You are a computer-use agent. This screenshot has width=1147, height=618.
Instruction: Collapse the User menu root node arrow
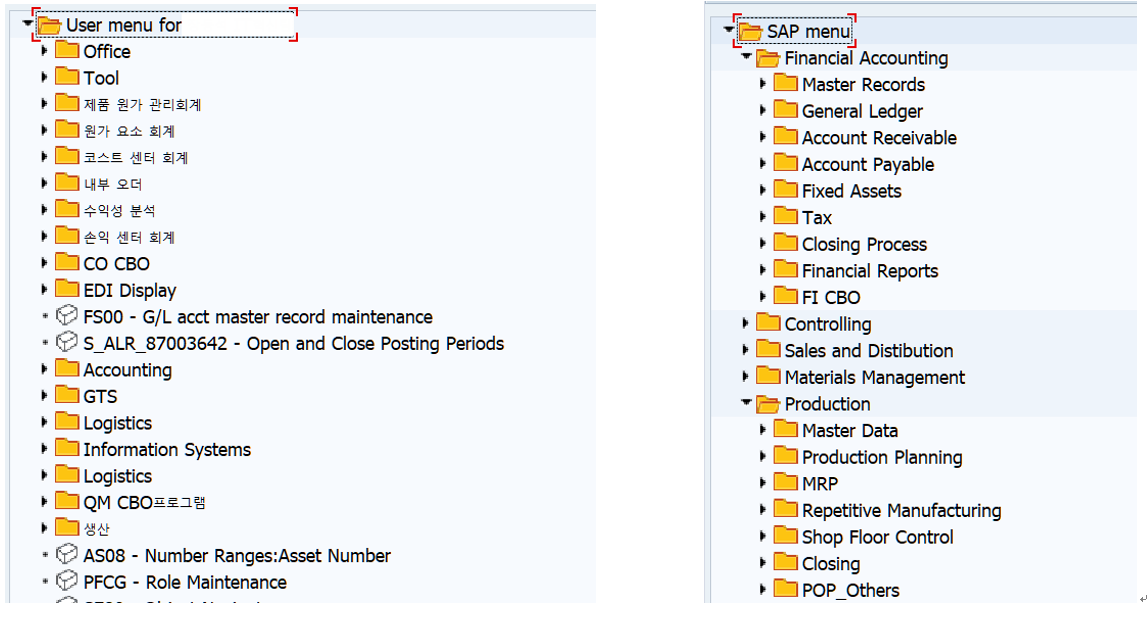coord(28,23)
